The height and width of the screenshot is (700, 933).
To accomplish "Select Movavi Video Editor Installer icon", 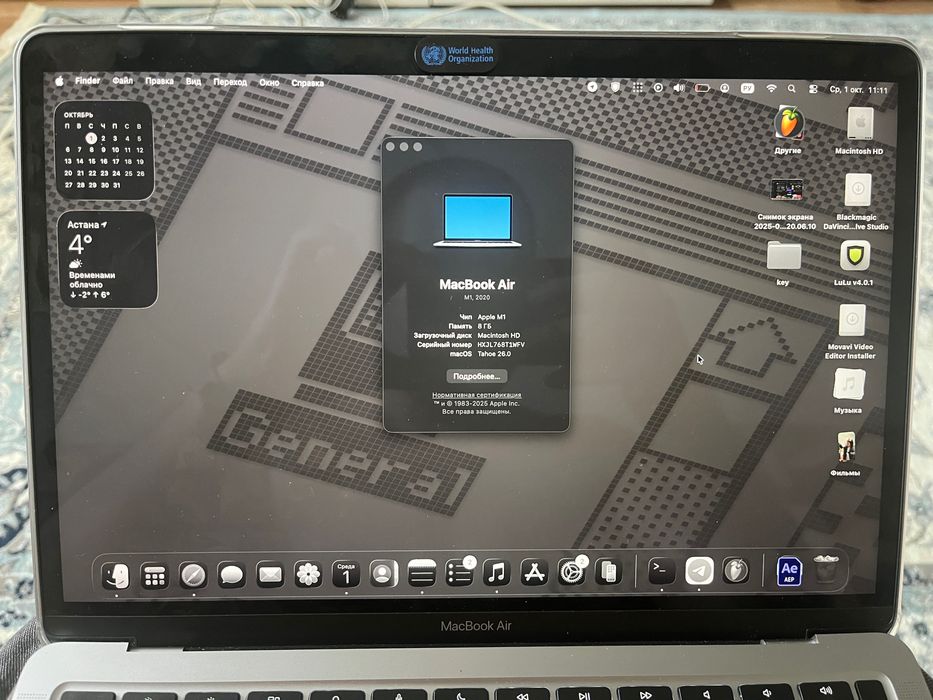I will [850, 332].
